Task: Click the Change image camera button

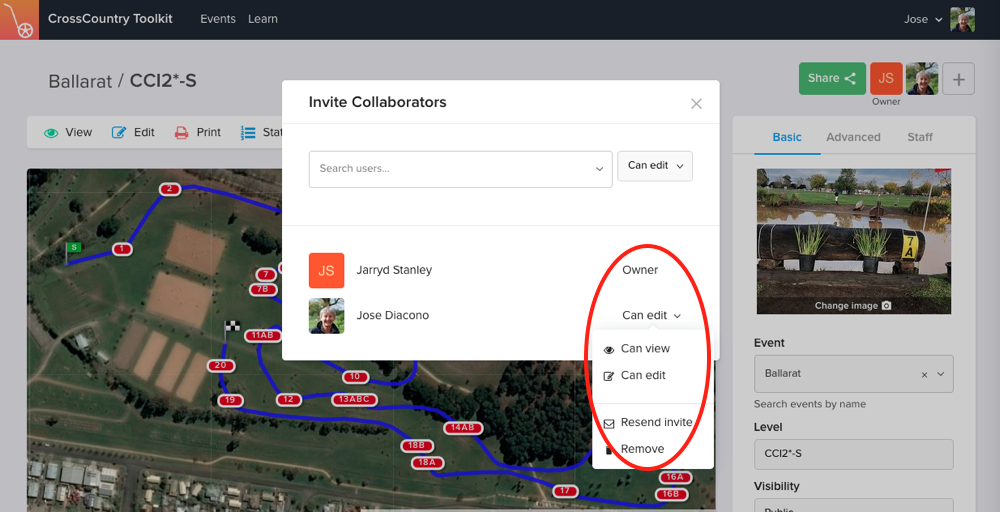Action: 853,306
